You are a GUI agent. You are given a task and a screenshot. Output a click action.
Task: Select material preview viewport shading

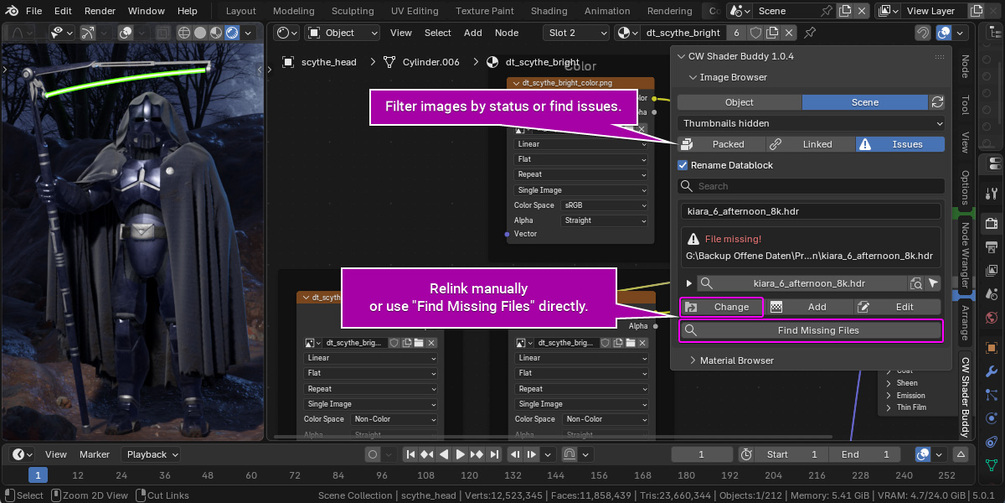pyautogui.click(x=216, y=33)
